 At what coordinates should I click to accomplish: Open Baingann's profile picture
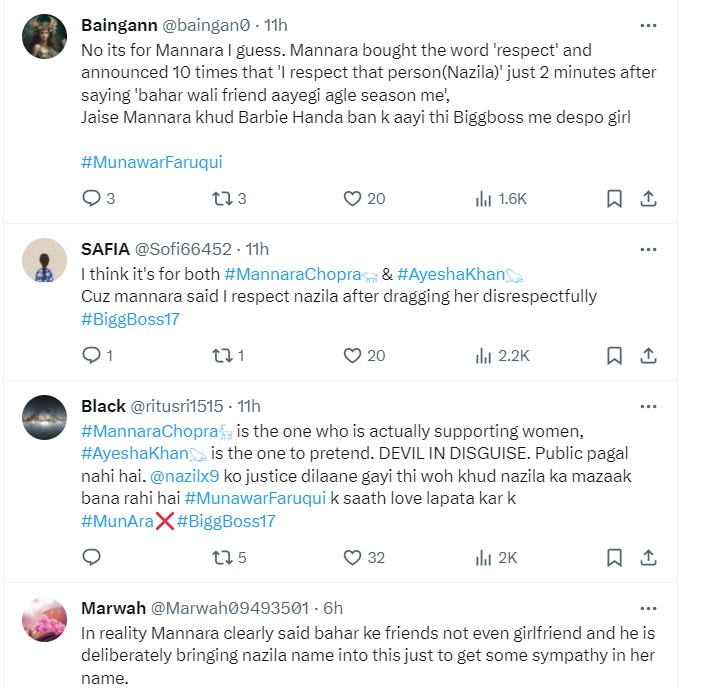click(x=44, y=38)
